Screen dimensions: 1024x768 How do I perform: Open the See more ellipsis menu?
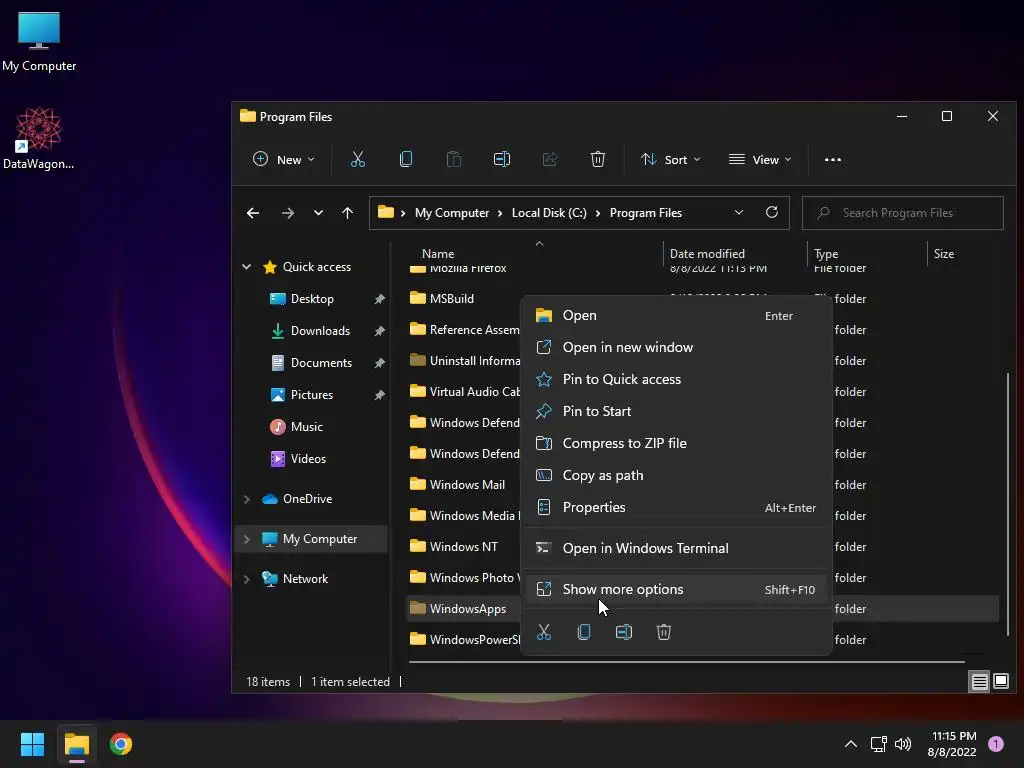pyautogui.click(x=833, y=159)
